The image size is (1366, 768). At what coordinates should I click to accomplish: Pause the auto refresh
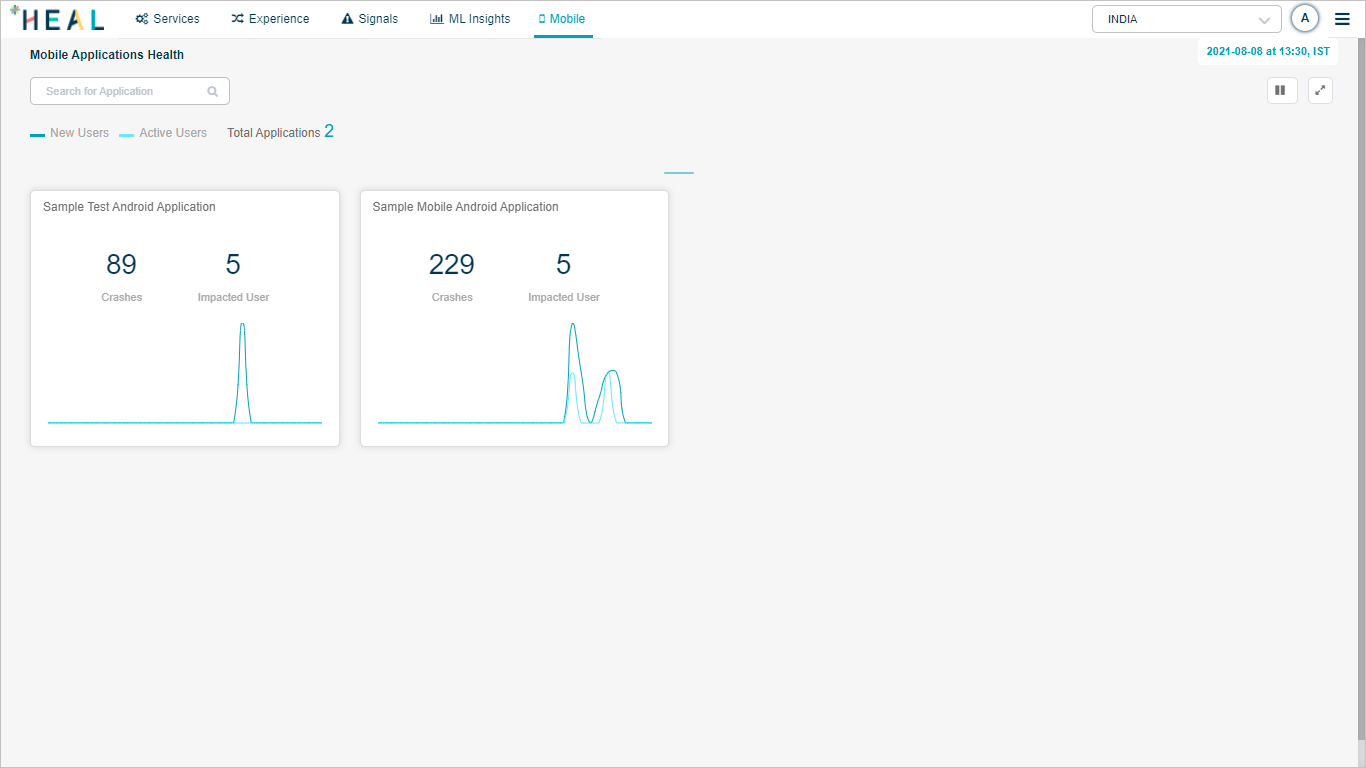tap(1282, 91)
